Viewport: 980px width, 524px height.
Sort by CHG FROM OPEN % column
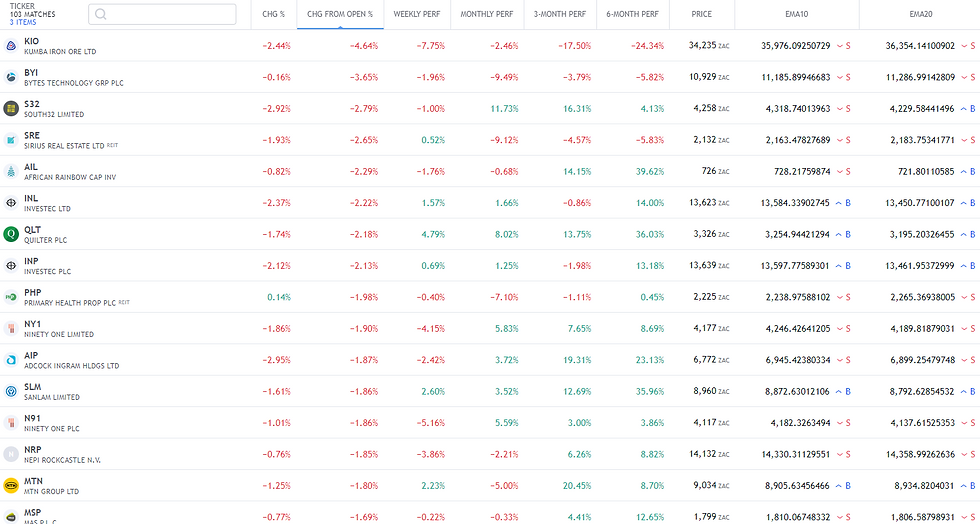[340, 14]
